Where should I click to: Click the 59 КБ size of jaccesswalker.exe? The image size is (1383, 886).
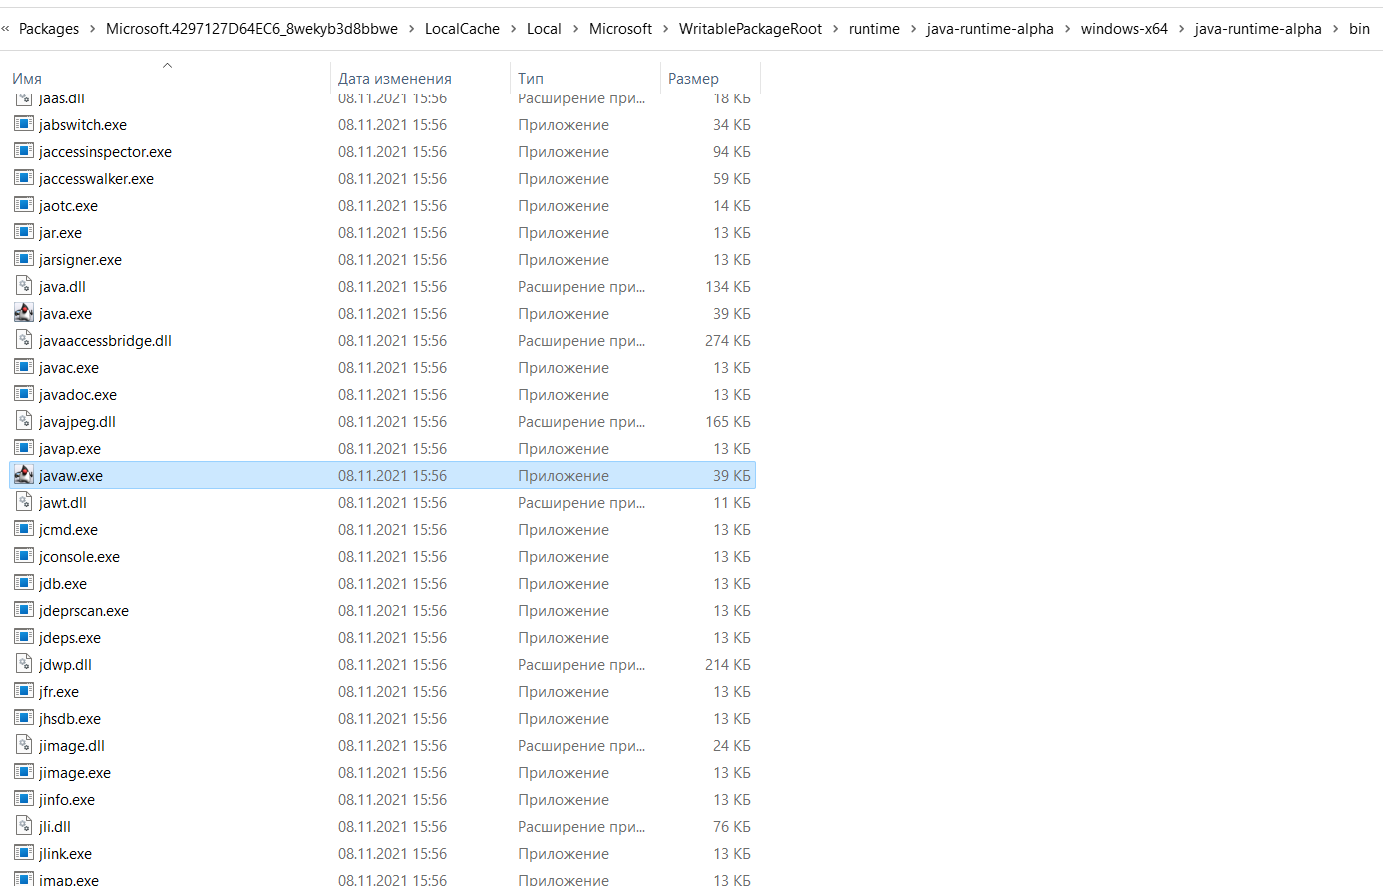[x=732, y=178]
